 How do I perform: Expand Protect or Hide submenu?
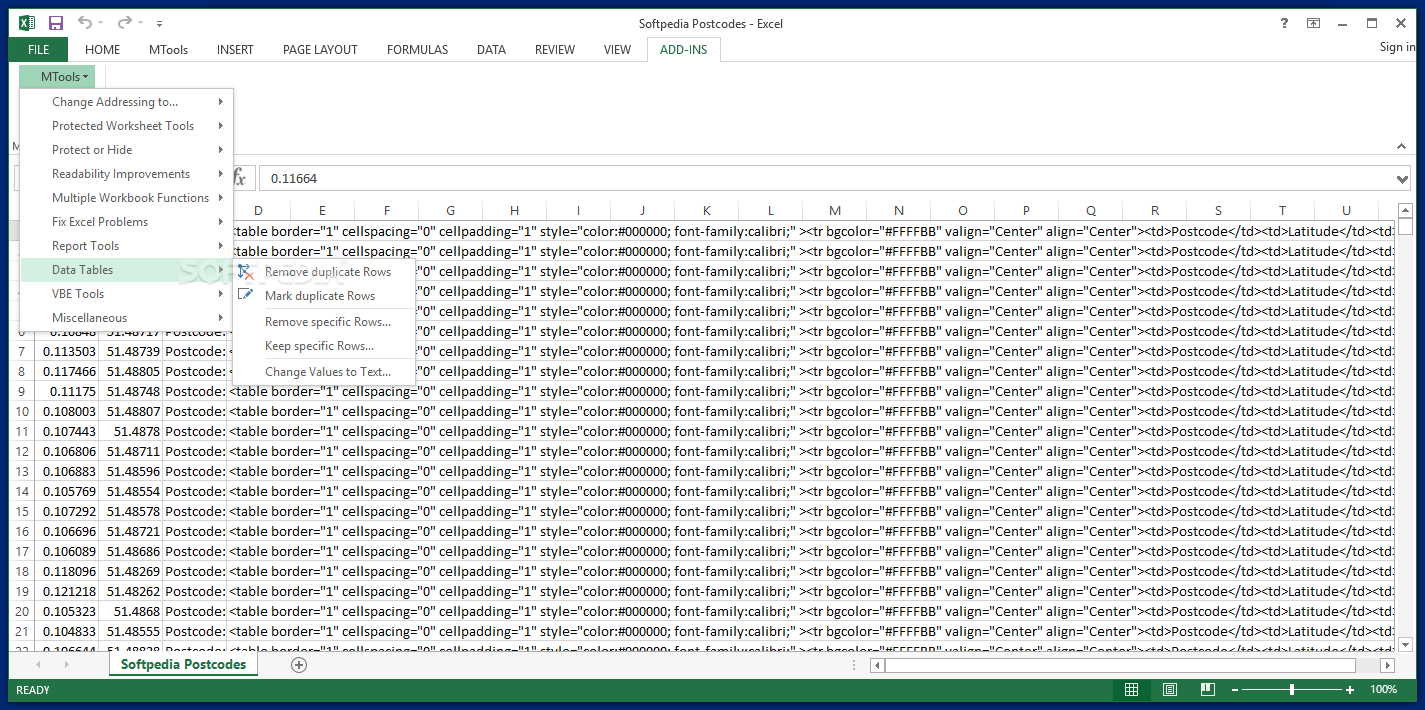pyautogui.click(x=127, y=150)
